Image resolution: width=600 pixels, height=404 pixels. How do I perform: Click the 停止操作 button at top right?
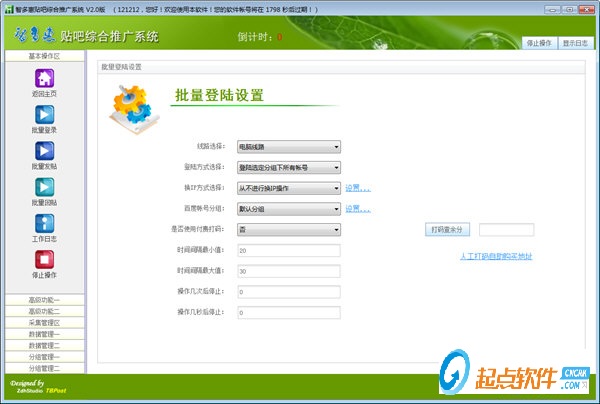[539, 43]
